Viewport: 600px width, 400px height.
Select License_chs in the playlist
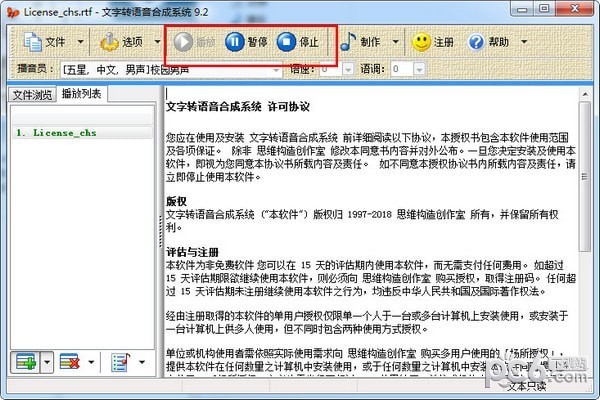(60, 132)
